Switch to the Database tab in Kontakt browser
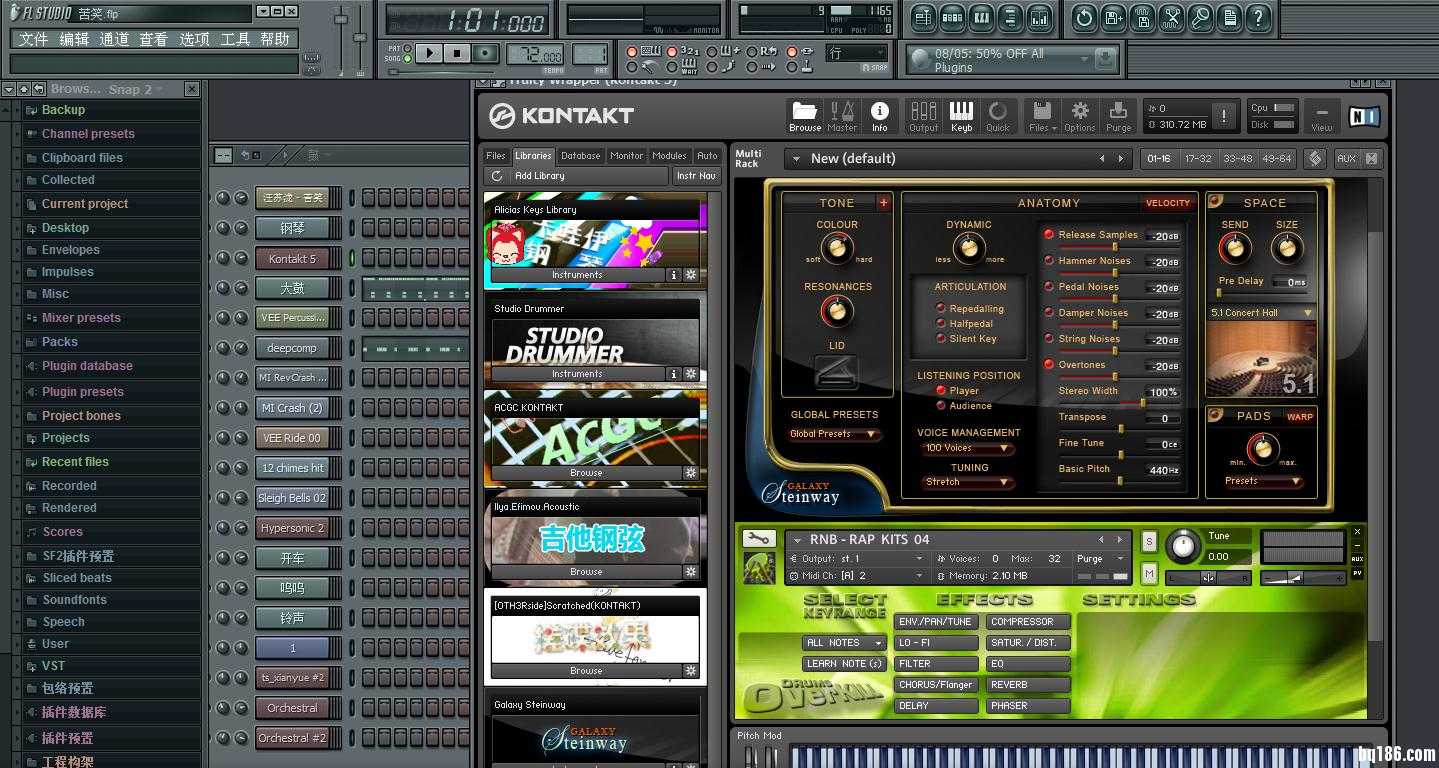Image resolution: width=1439 pixels, height=768 pixels. pyautogui.click(x=581, y=156)
